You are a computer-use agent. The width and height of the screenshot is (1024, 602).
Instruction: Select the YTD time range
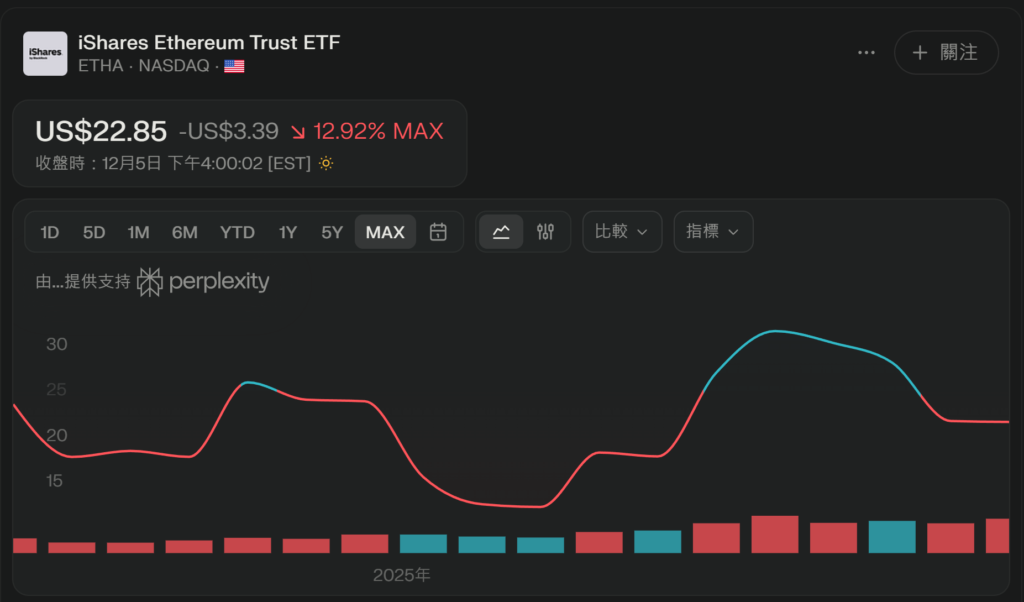237,232
